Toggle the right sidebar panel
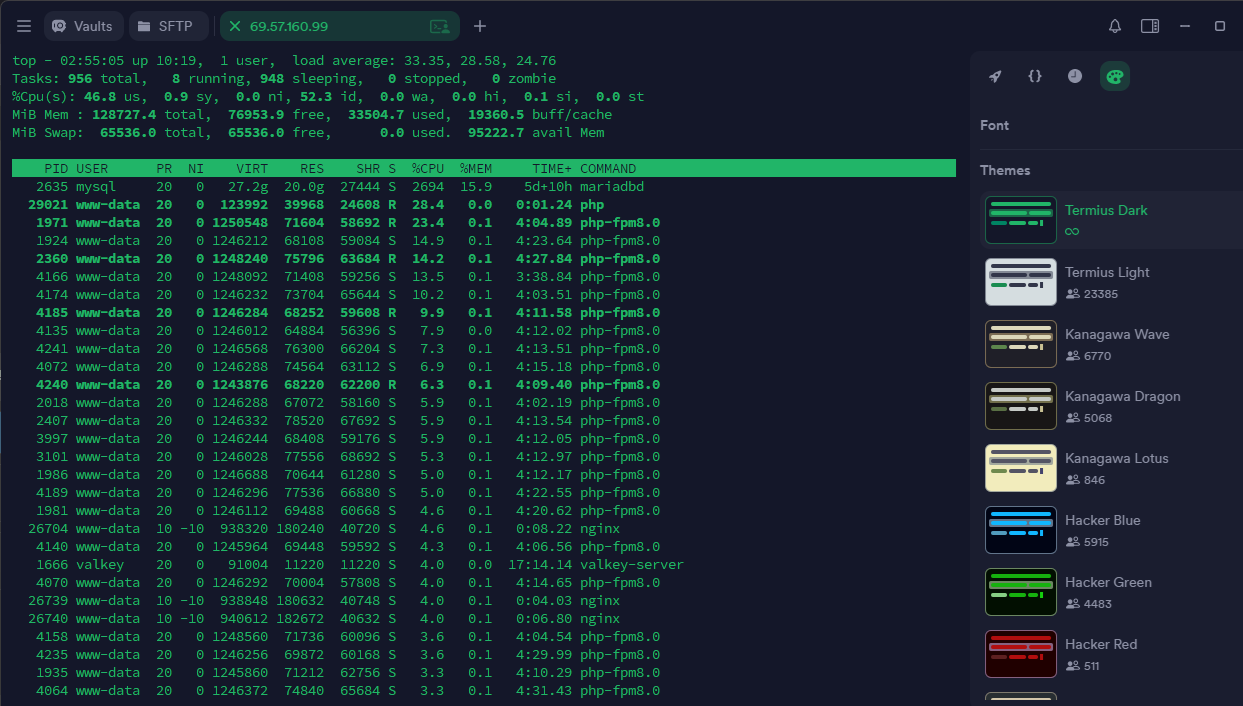The height and width of the screenshot is (706, 1243). (1150, 26)
